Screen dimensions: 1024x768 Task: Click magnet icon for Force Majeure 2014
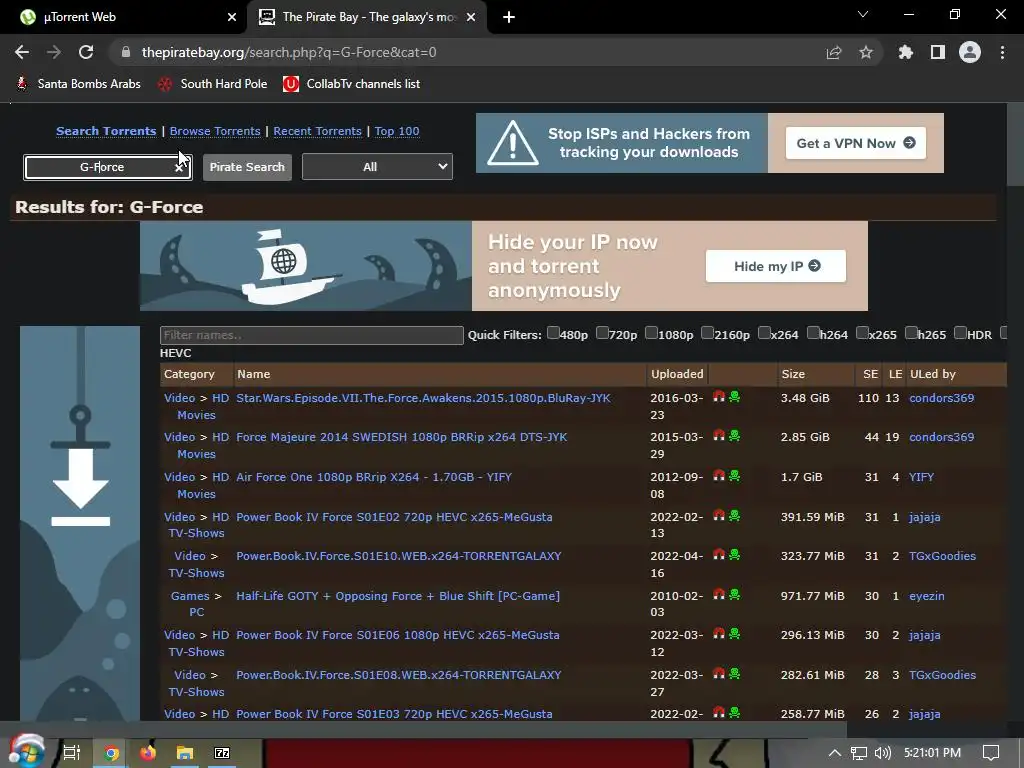point(719,436)
